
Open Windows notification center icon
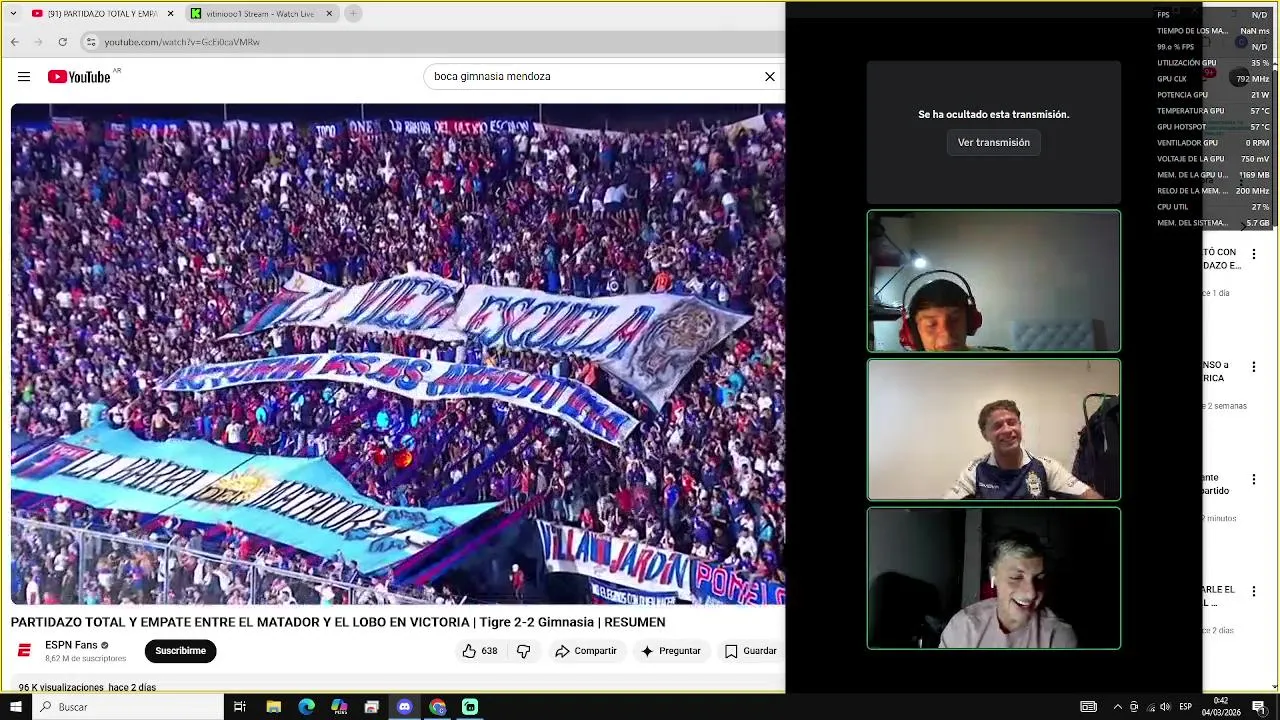1259,707
